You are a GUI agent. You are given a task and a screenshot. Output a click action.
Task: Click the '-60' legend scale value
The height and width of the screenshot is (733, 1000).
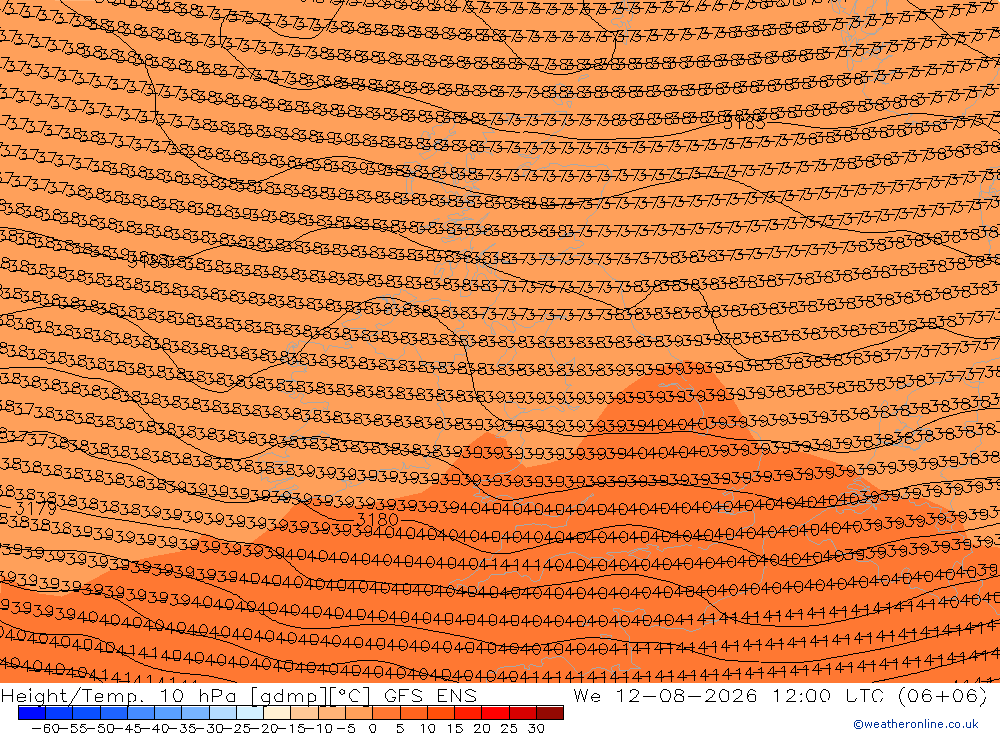45,728
